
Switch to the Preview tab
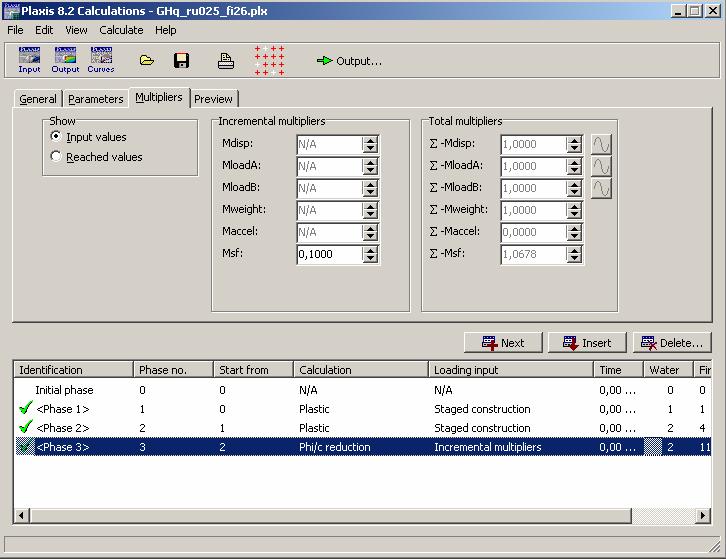point(213,99)
